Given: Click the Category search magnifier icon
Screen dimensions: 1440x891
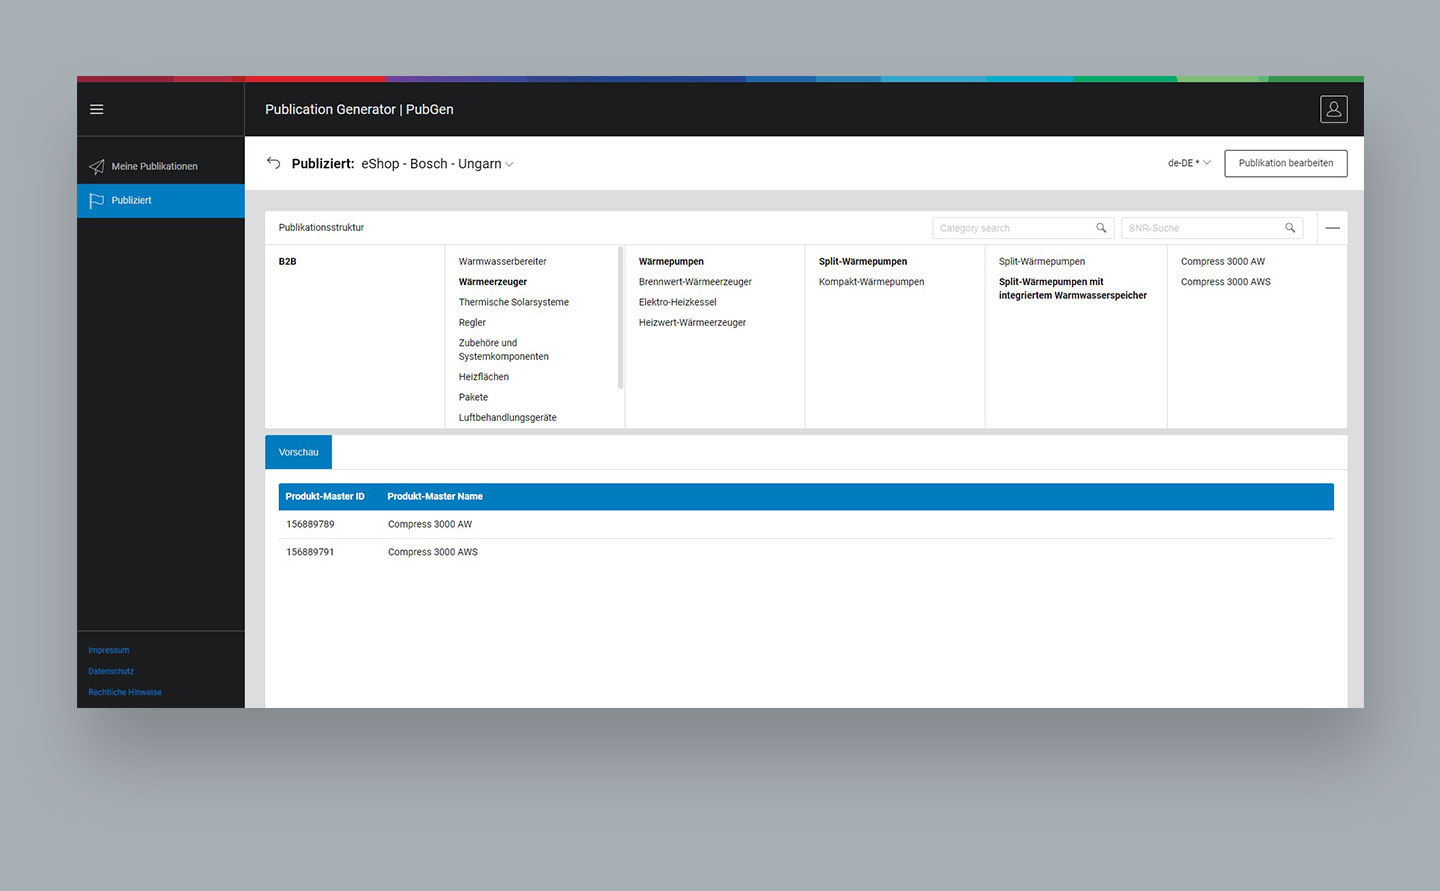Looking at the screenshot, I should pyautogui.click(x=1101, y=228).
